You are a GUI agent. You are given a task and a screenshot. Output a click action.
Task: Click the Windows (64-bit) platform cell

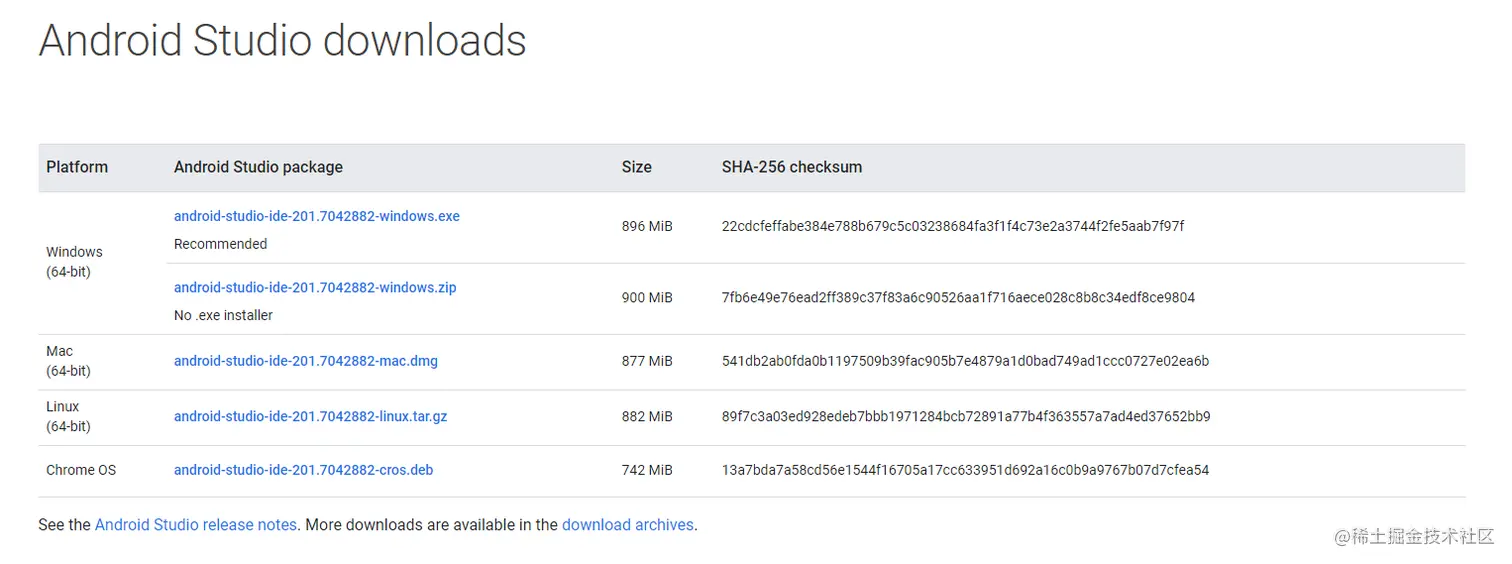click(x=74, y=262)
